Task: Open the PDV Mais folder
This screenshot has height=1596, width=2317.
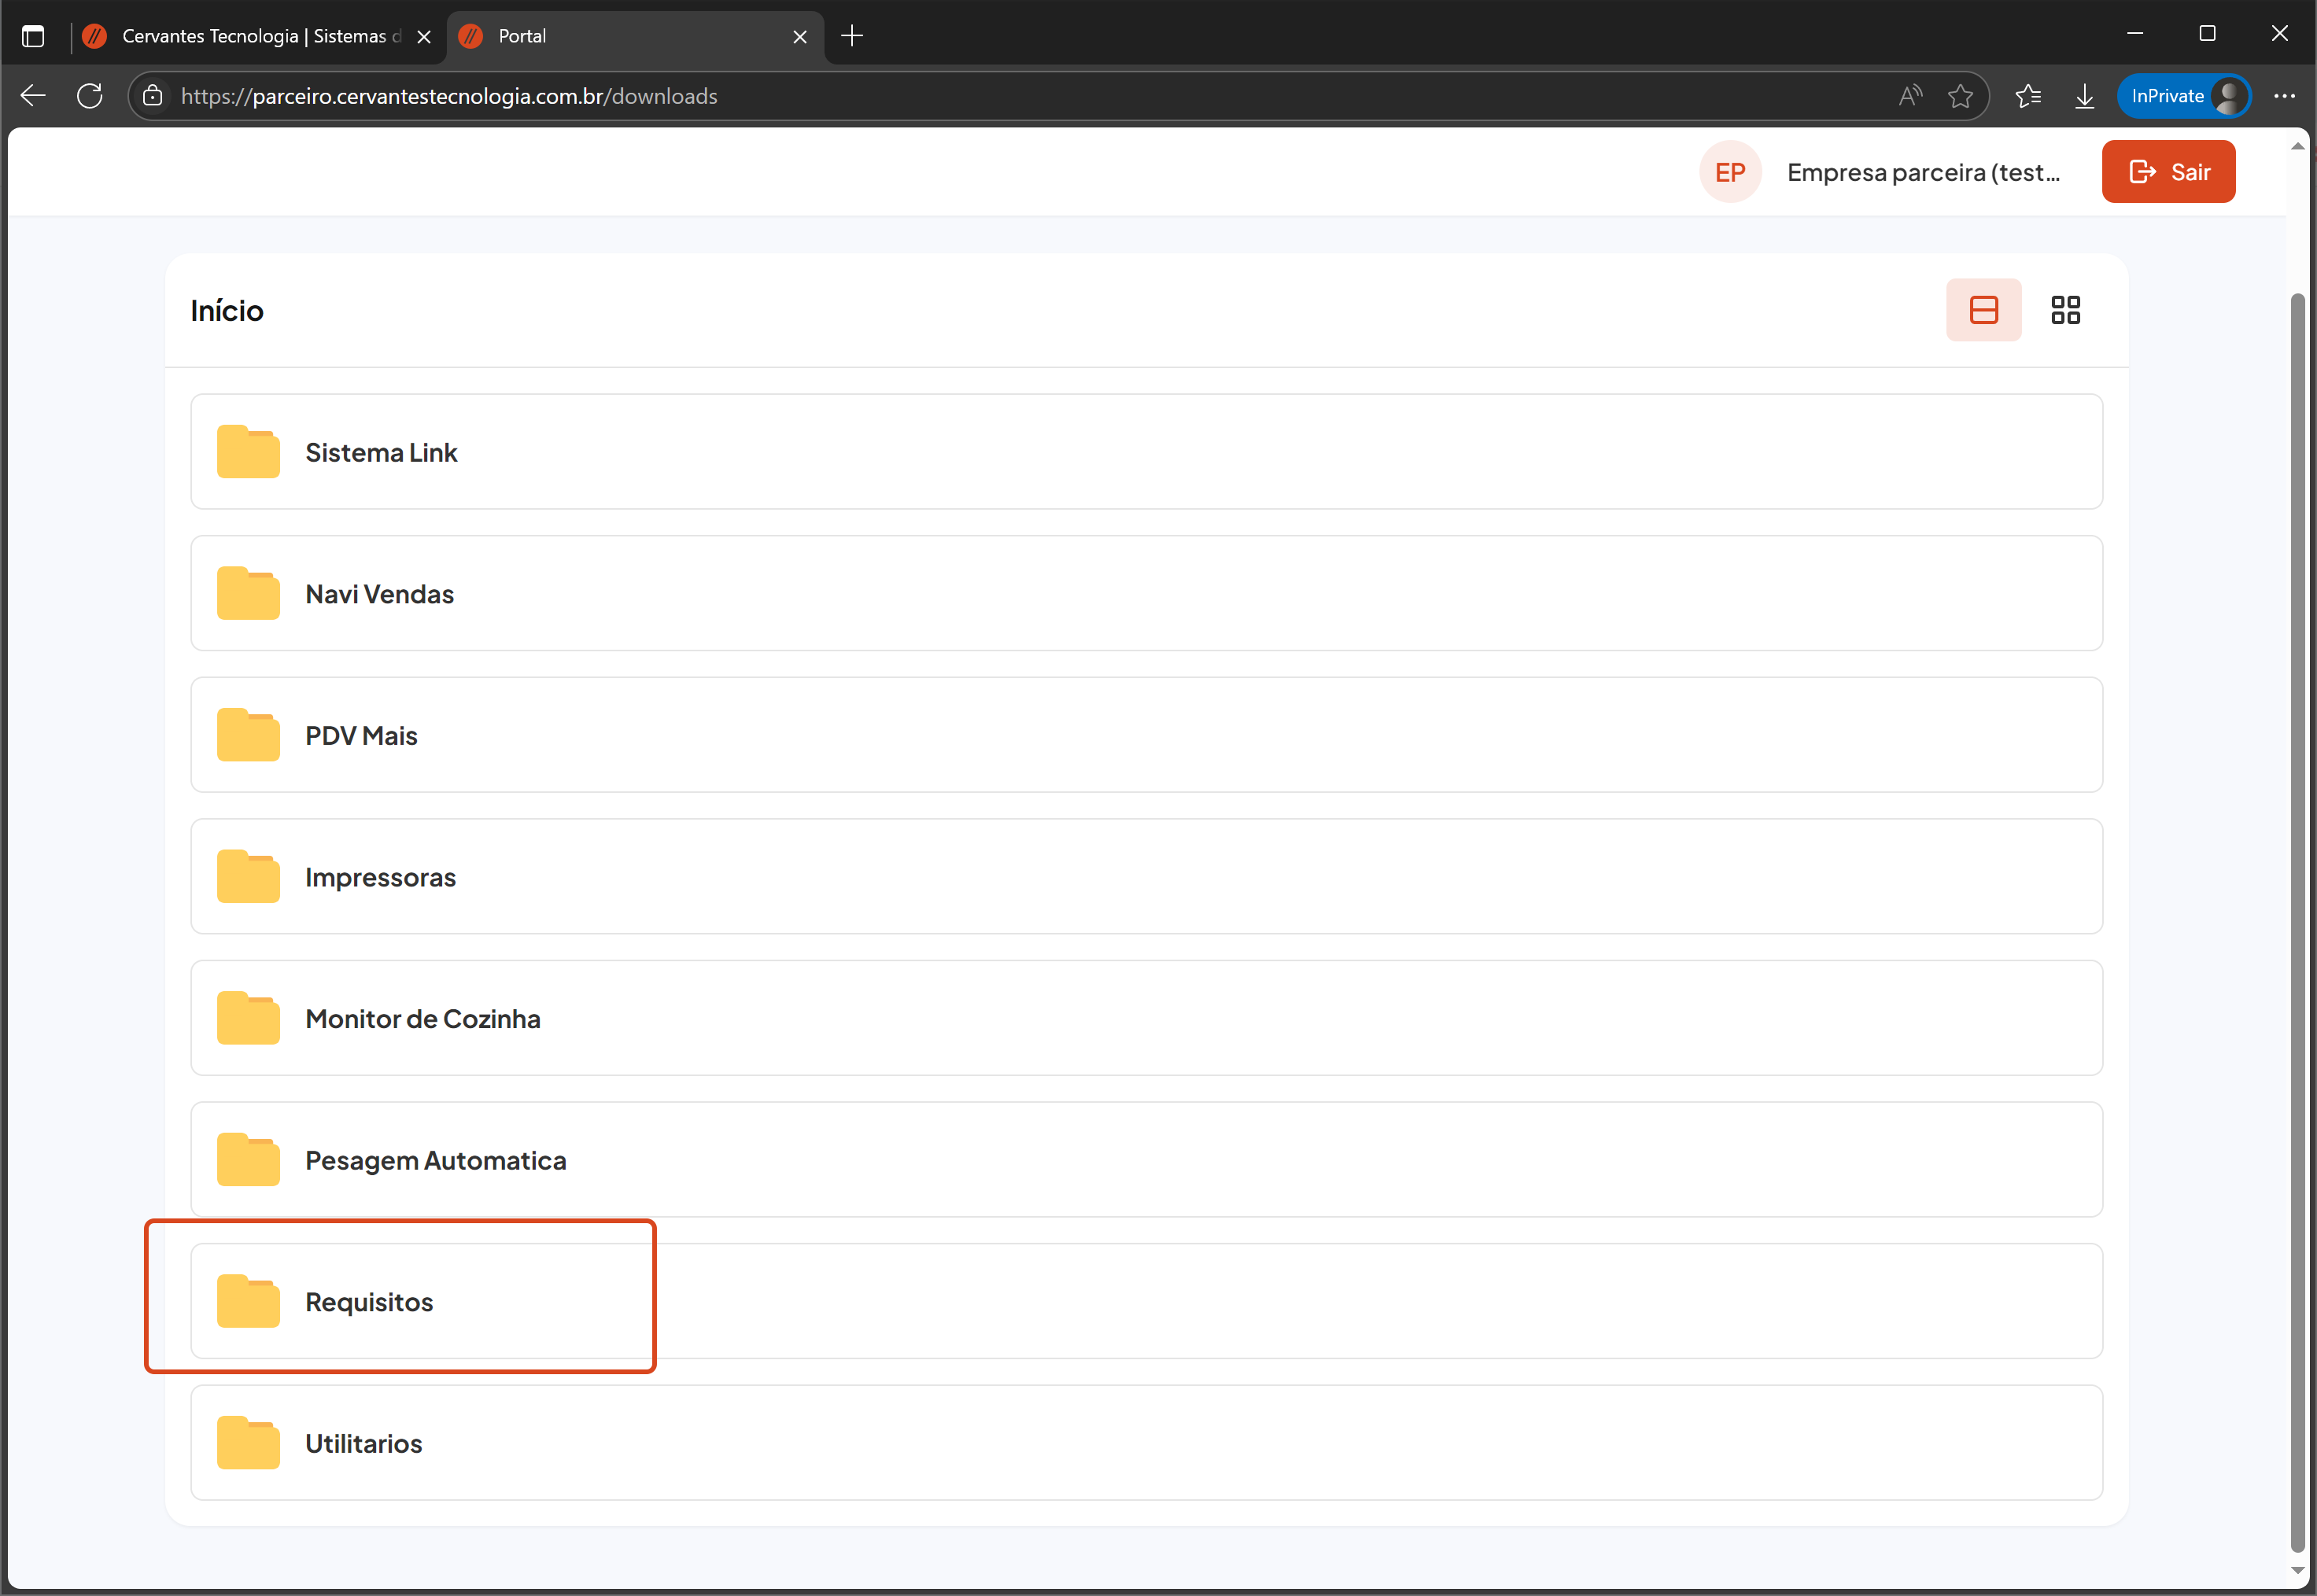Action: click(361, 736)
